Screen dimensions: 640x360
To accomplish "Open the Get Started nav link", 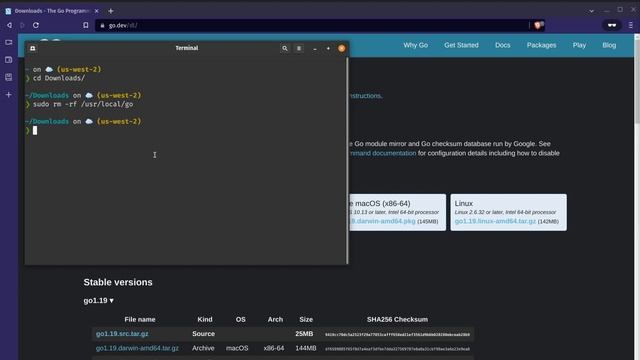I will coord(461,45).
